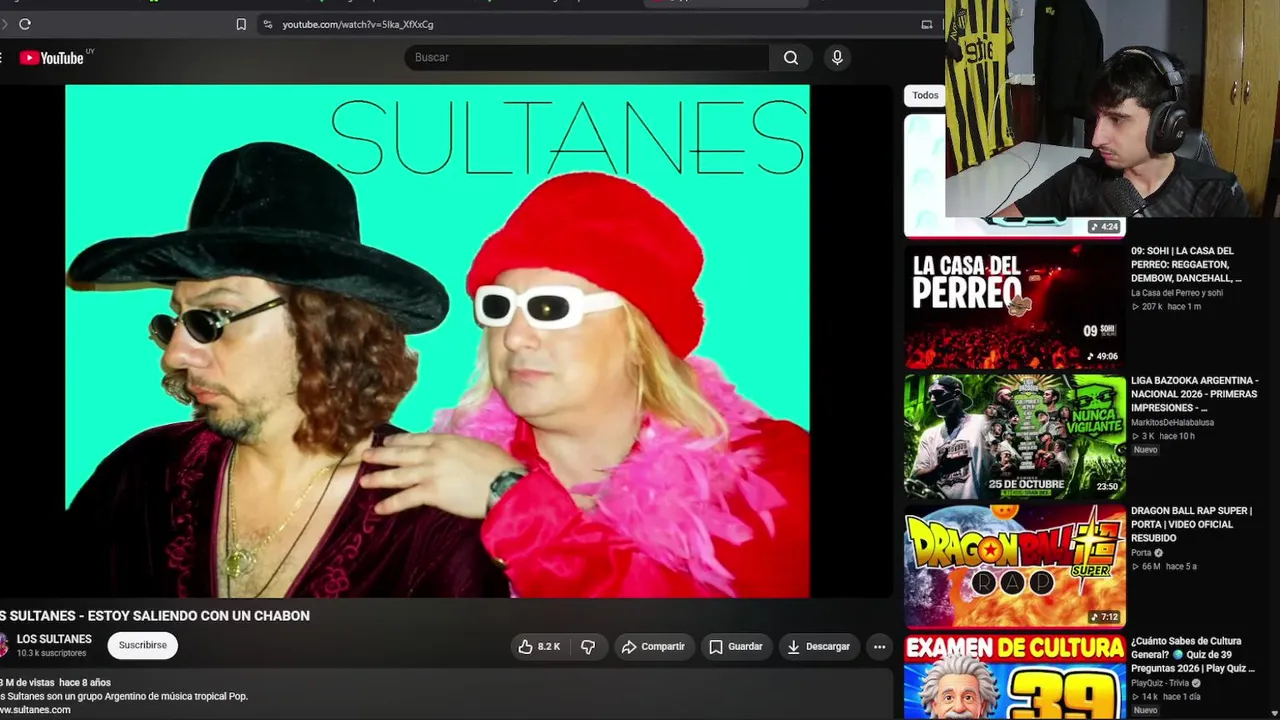The image size is (1280, 720).
Task: Open the LOS SULTANES channel name
Action: click(x=54, y=640)
